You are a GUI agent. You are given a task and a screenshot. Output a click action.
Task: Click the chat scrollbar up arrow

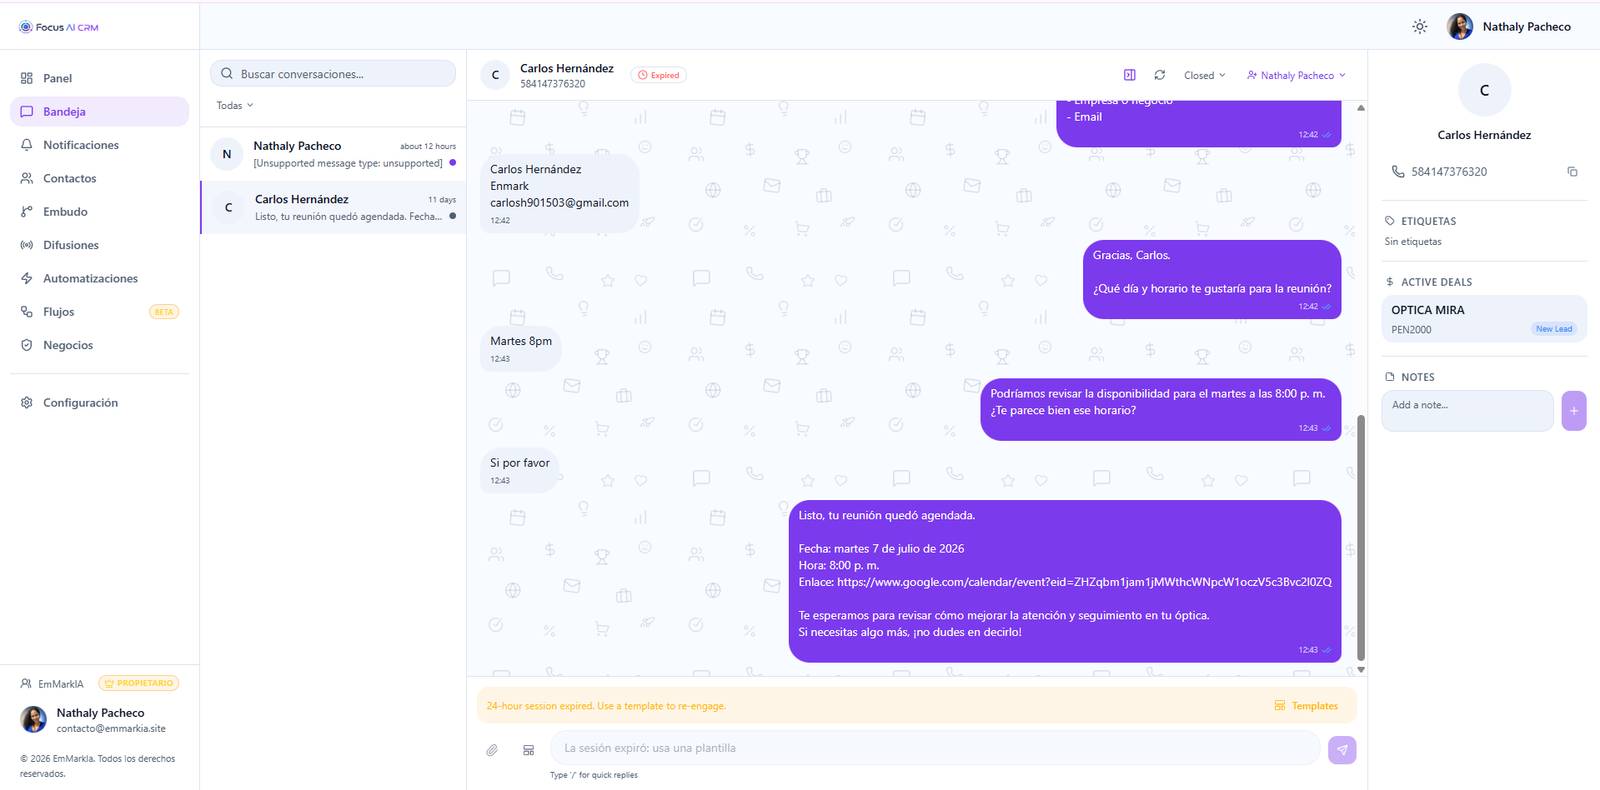click(x=1360, y=107)
